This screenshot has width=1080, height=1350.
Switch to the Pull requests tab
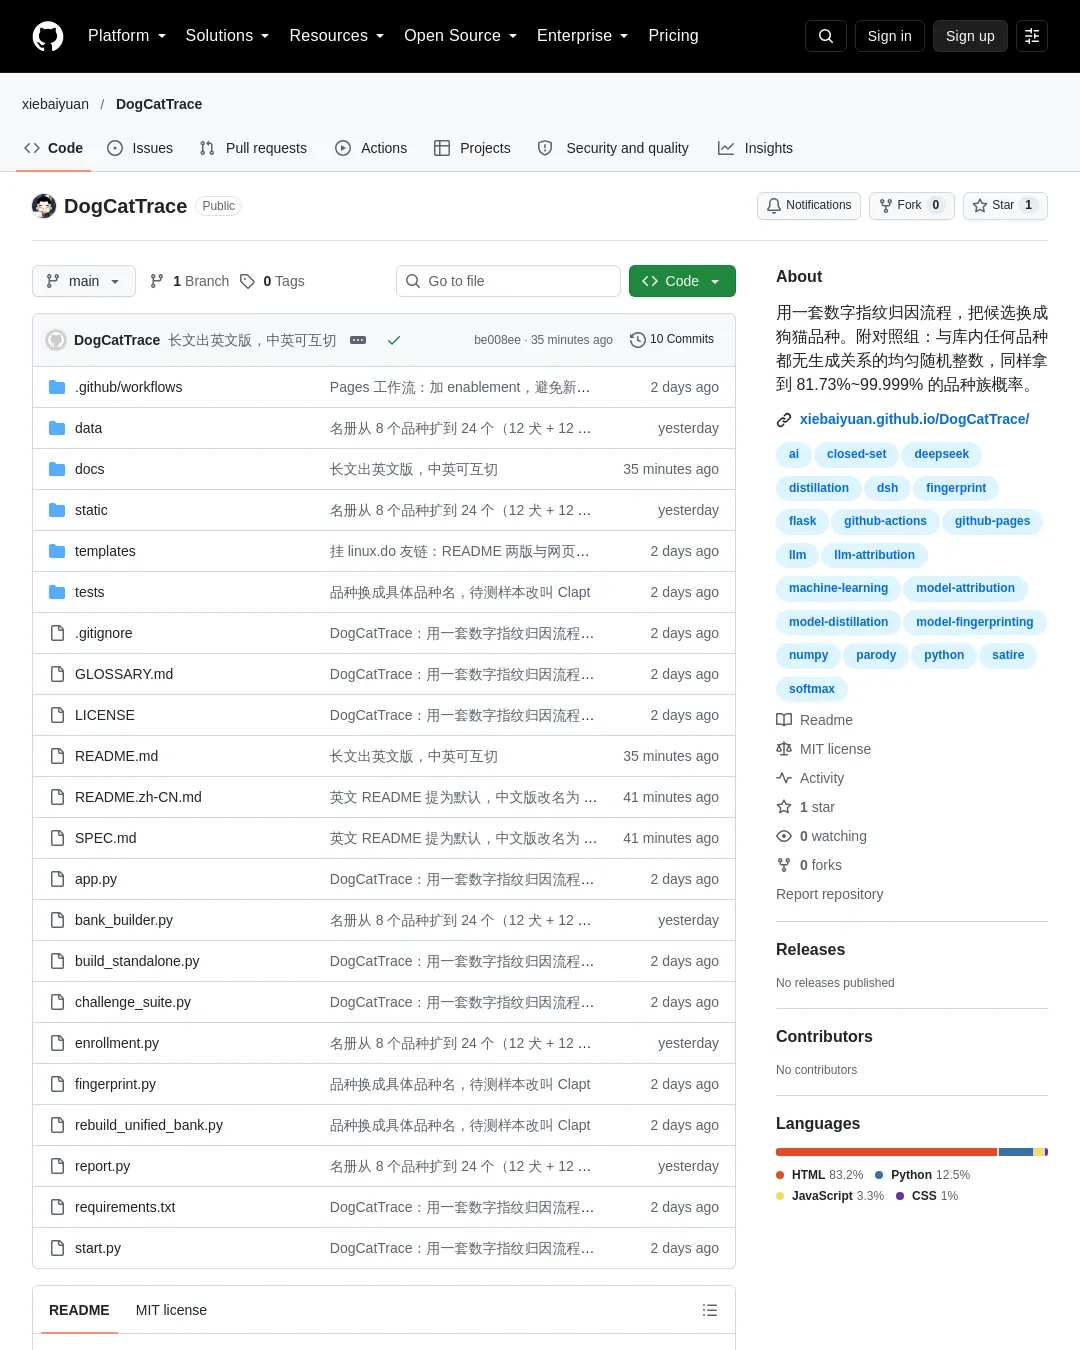click(253, 148)
